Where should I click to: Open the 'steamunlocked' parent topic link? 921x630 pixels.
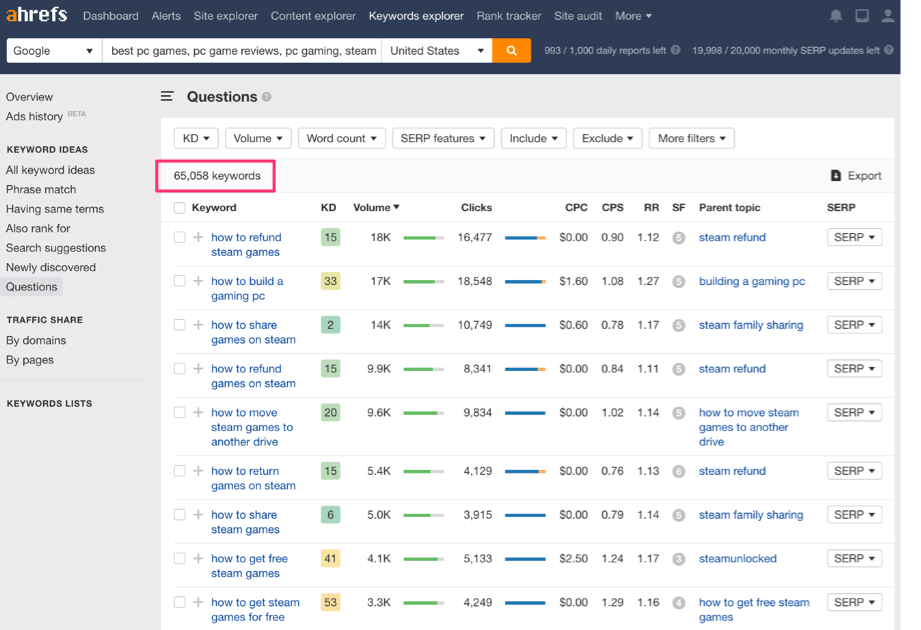(737, 558)
